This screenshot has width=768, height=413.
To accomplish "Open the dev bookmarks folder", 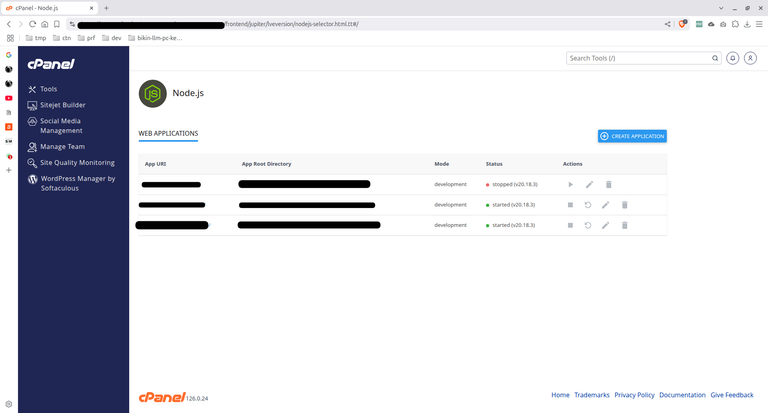I will 112,38.
